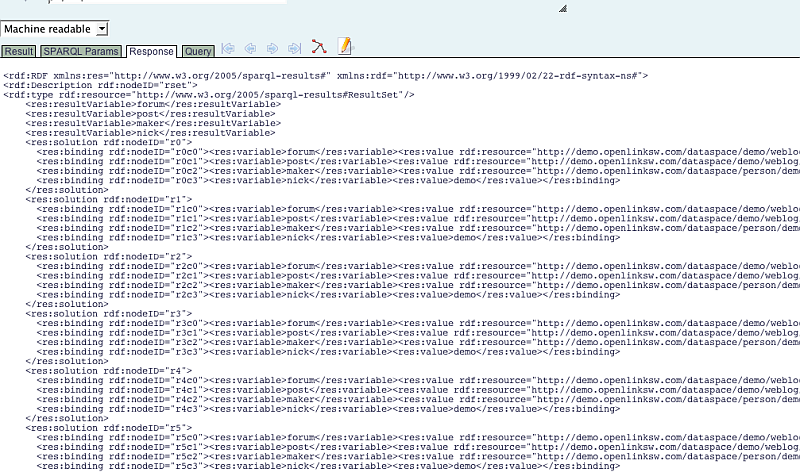Click the res:solution nodeID="r2" line
This screenshot has width=800, height=472.
[109, 257]
